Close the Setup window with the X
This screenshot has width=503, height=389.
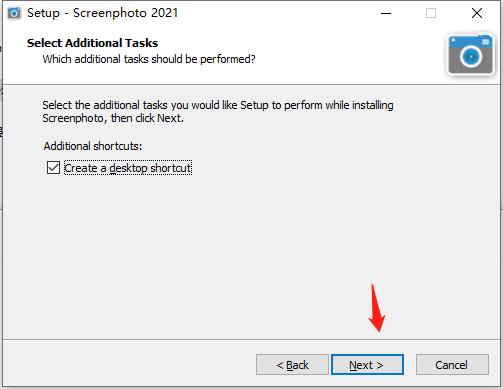point(477,13)
